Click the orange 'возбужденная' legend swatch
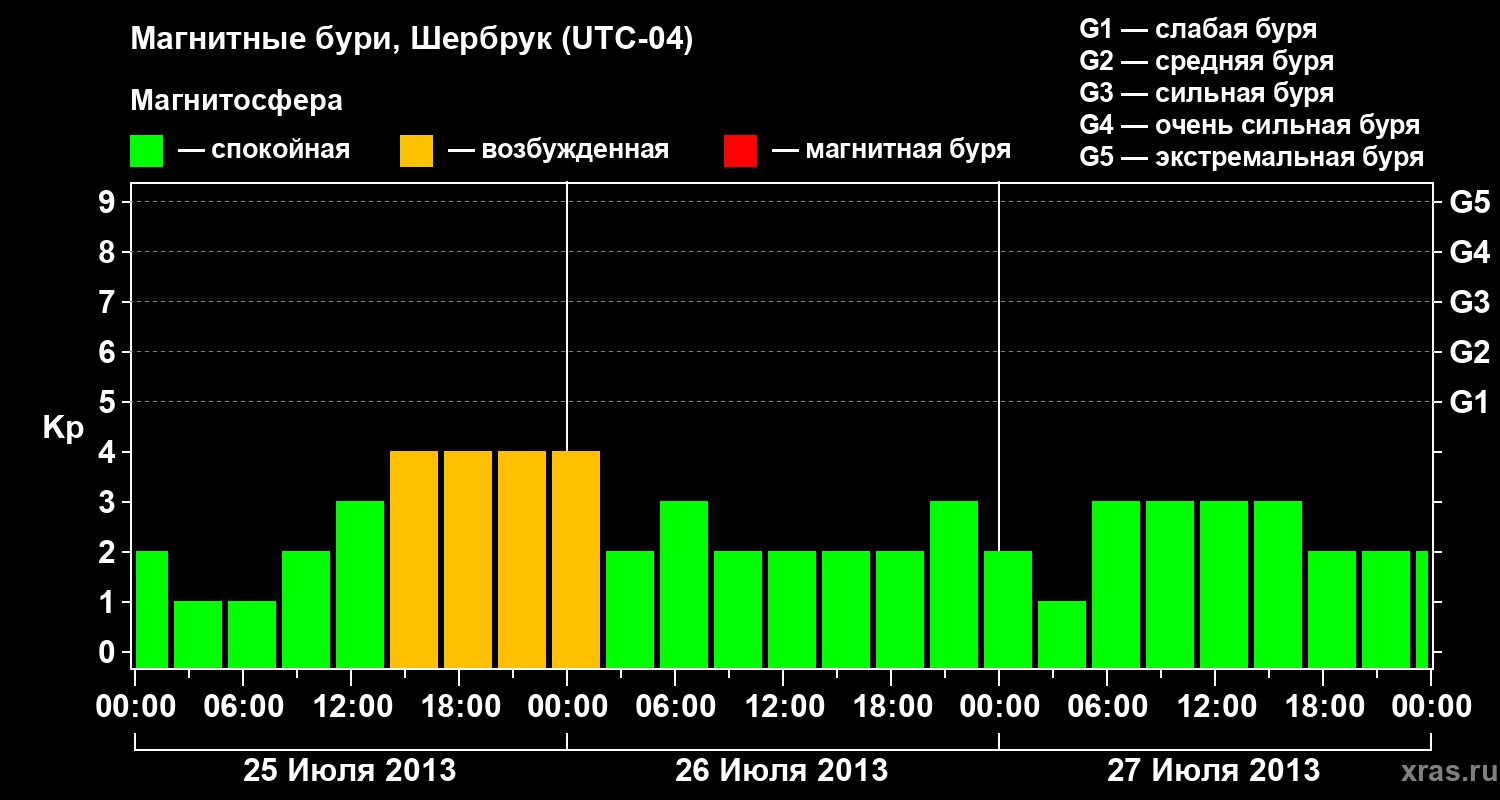 (416, 151)
